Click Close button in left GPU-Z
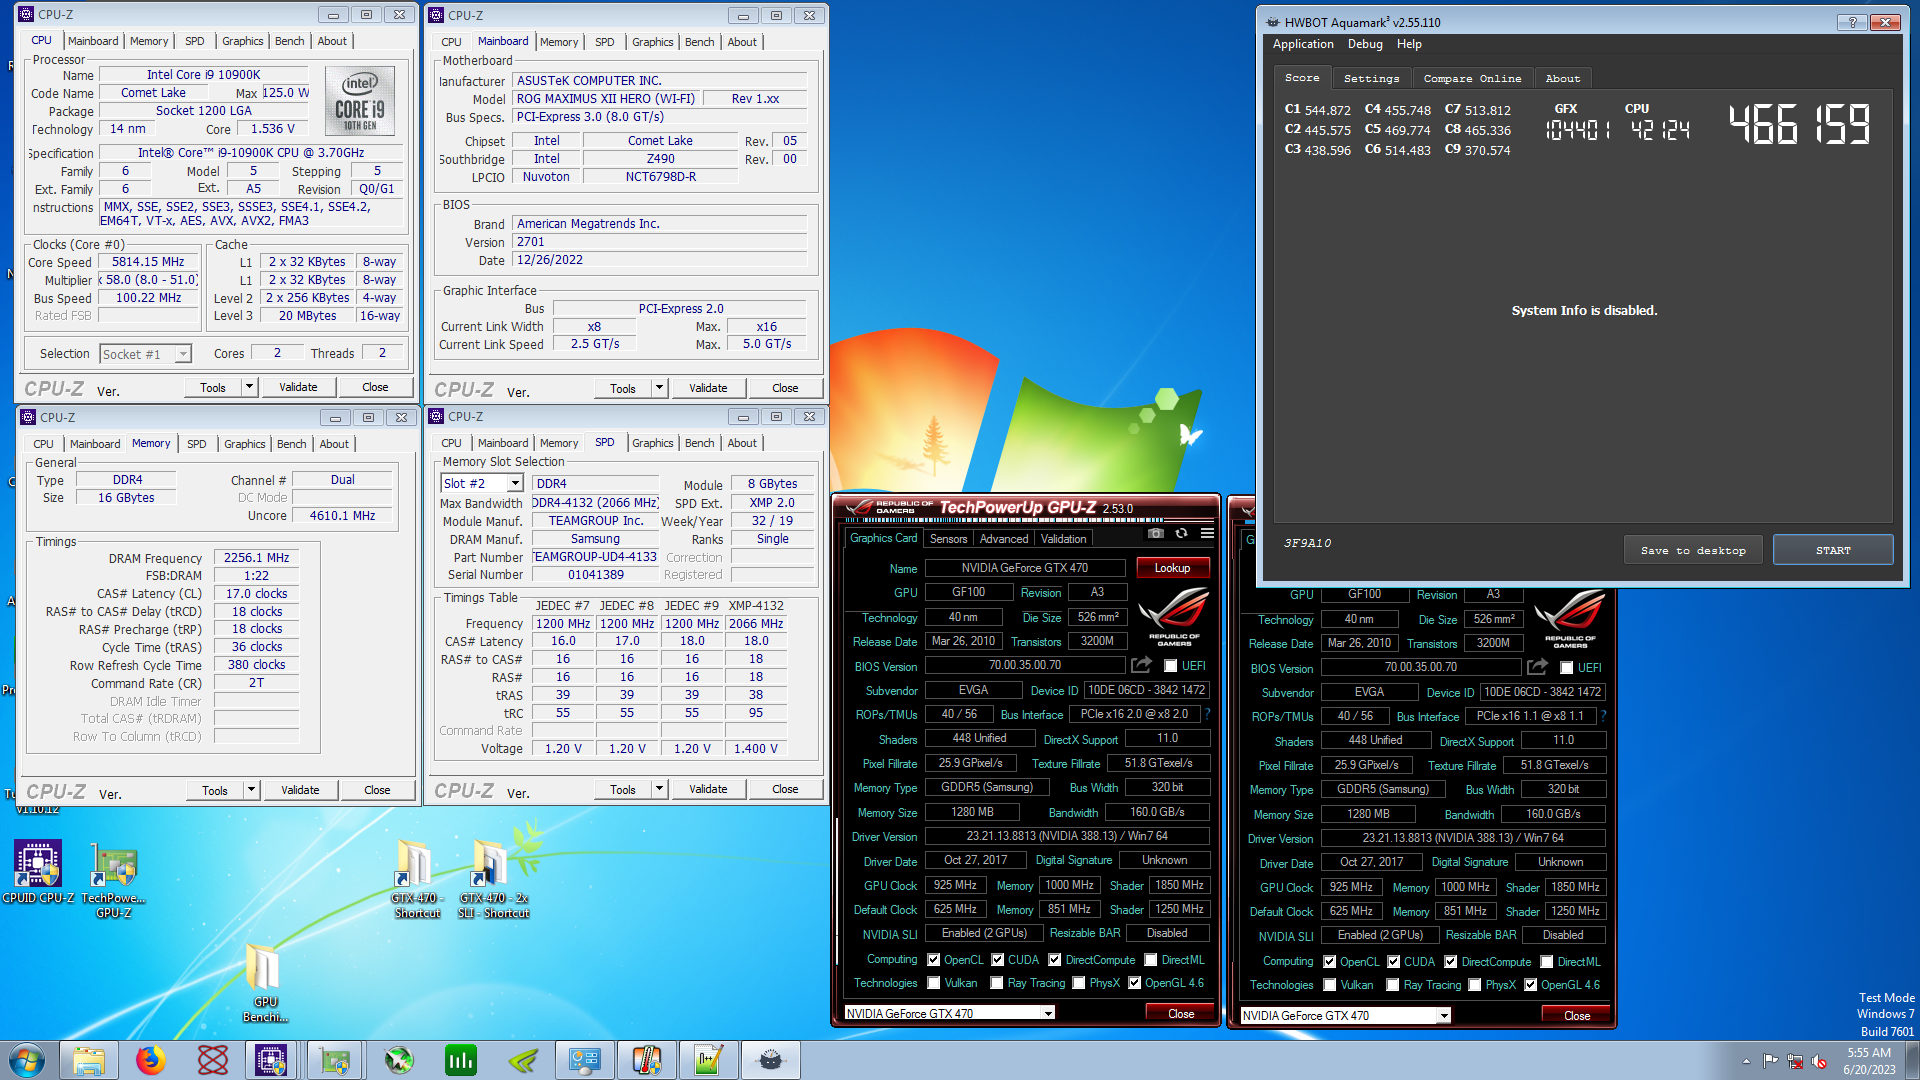Viewport: 1920px width, 1080px height. pyautogui.click(x=1181, y=1013)
